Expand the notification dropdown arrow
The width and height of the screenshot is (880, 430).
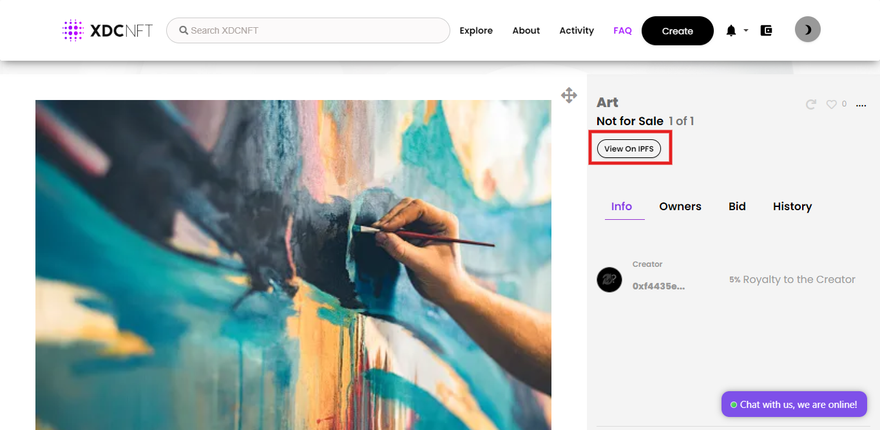click(746, 30)
